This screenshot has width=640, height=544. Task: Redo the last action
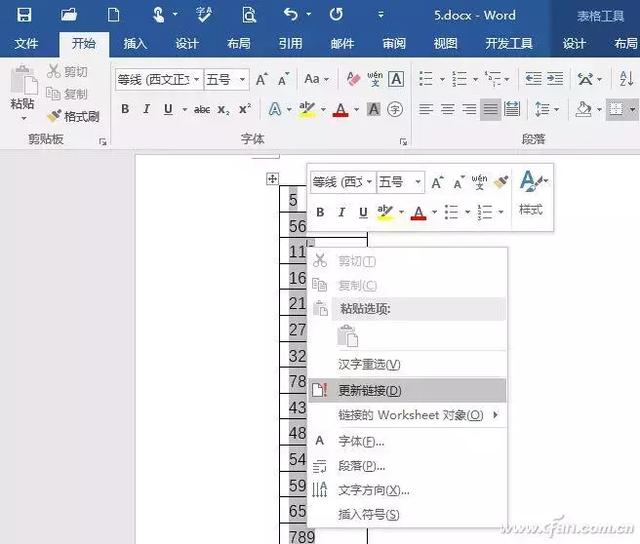click(x=336, y=15)
